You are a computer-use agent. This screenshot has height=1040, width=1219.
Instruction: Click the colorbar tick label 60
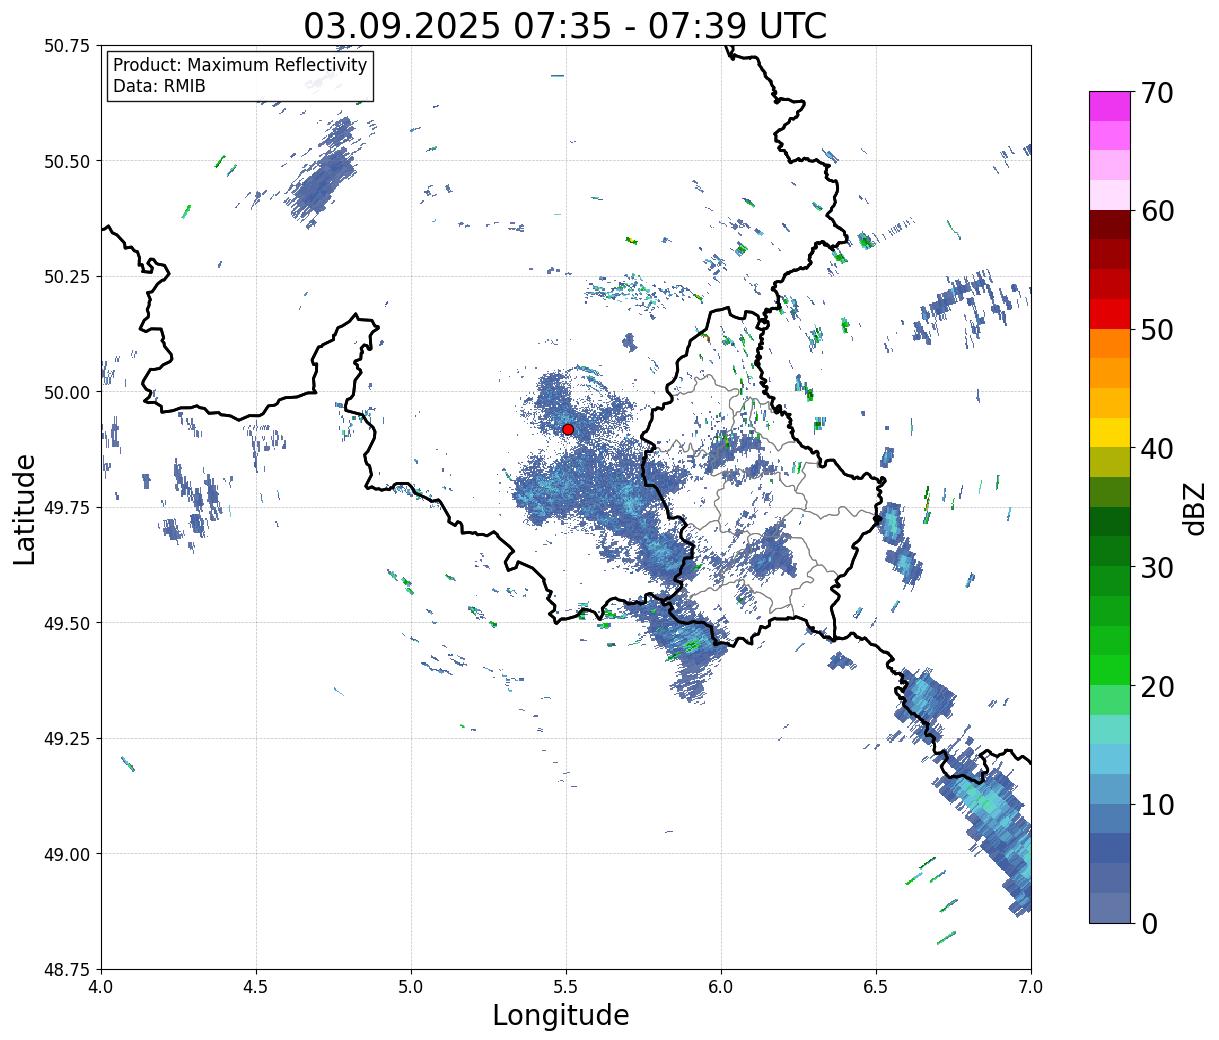[x=1156, y=211]
